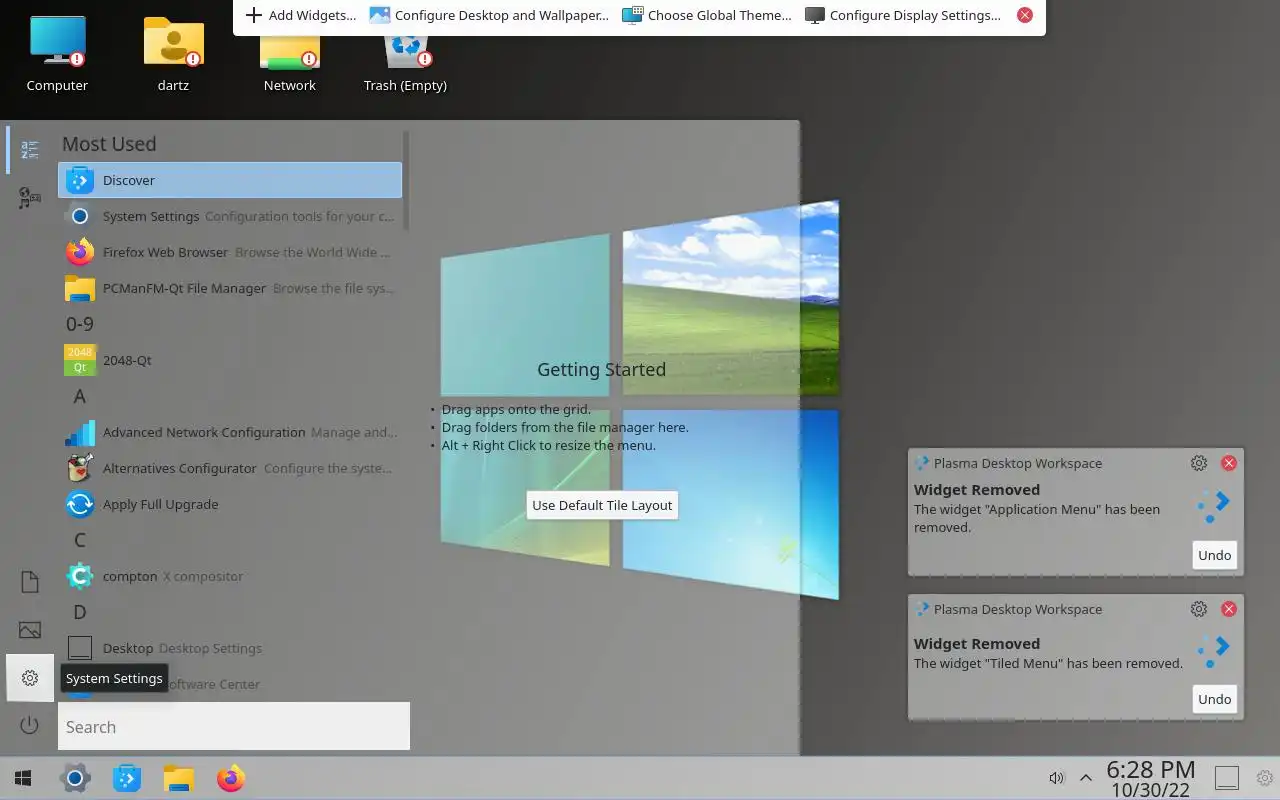Open volume control in system tray
This screenshot has height=800, width=1280.
click(x=1057, y=778)
